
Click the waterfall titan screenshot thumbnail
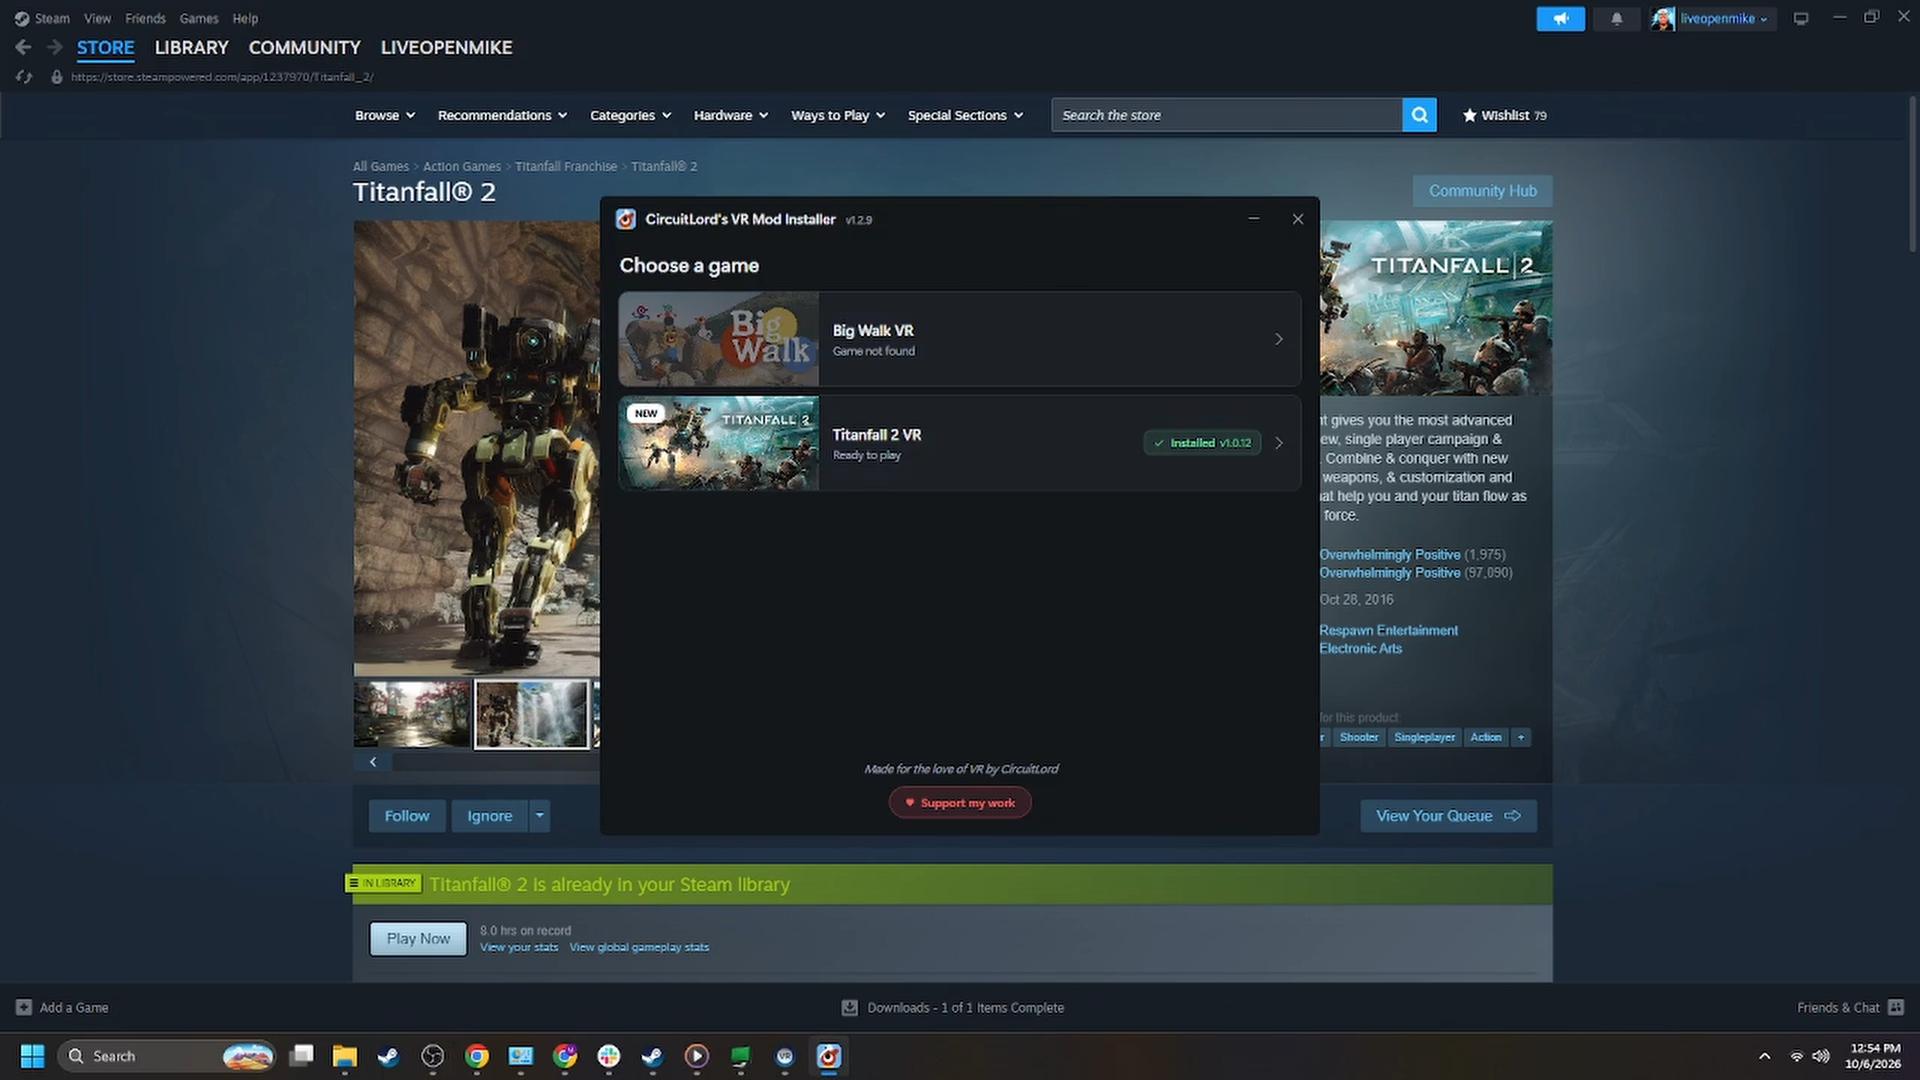tap(531, 714)
